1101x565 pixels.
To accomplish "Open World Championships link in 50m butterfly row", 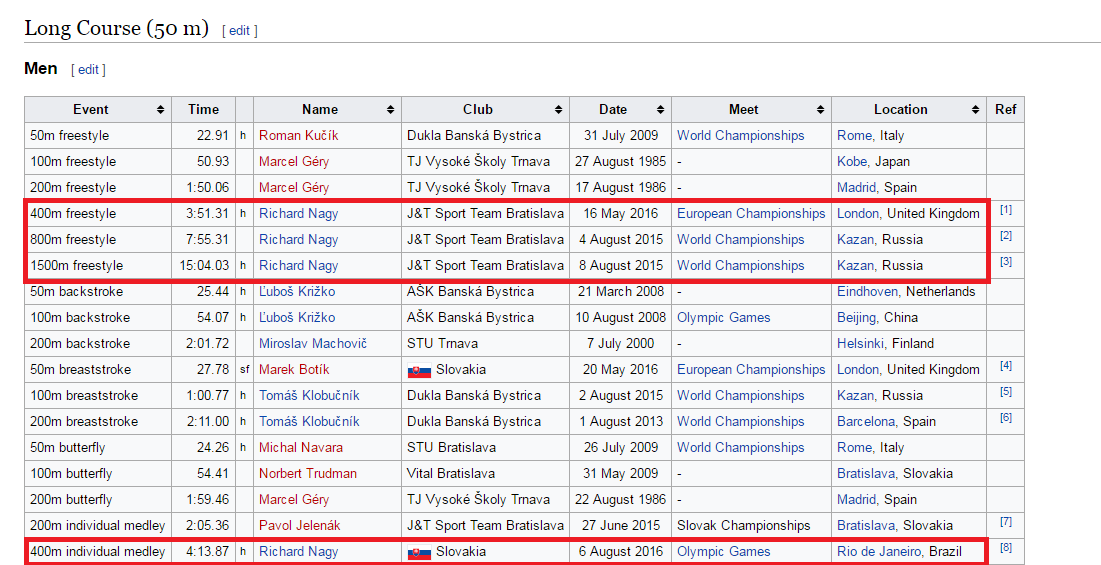I will [741, 447].
